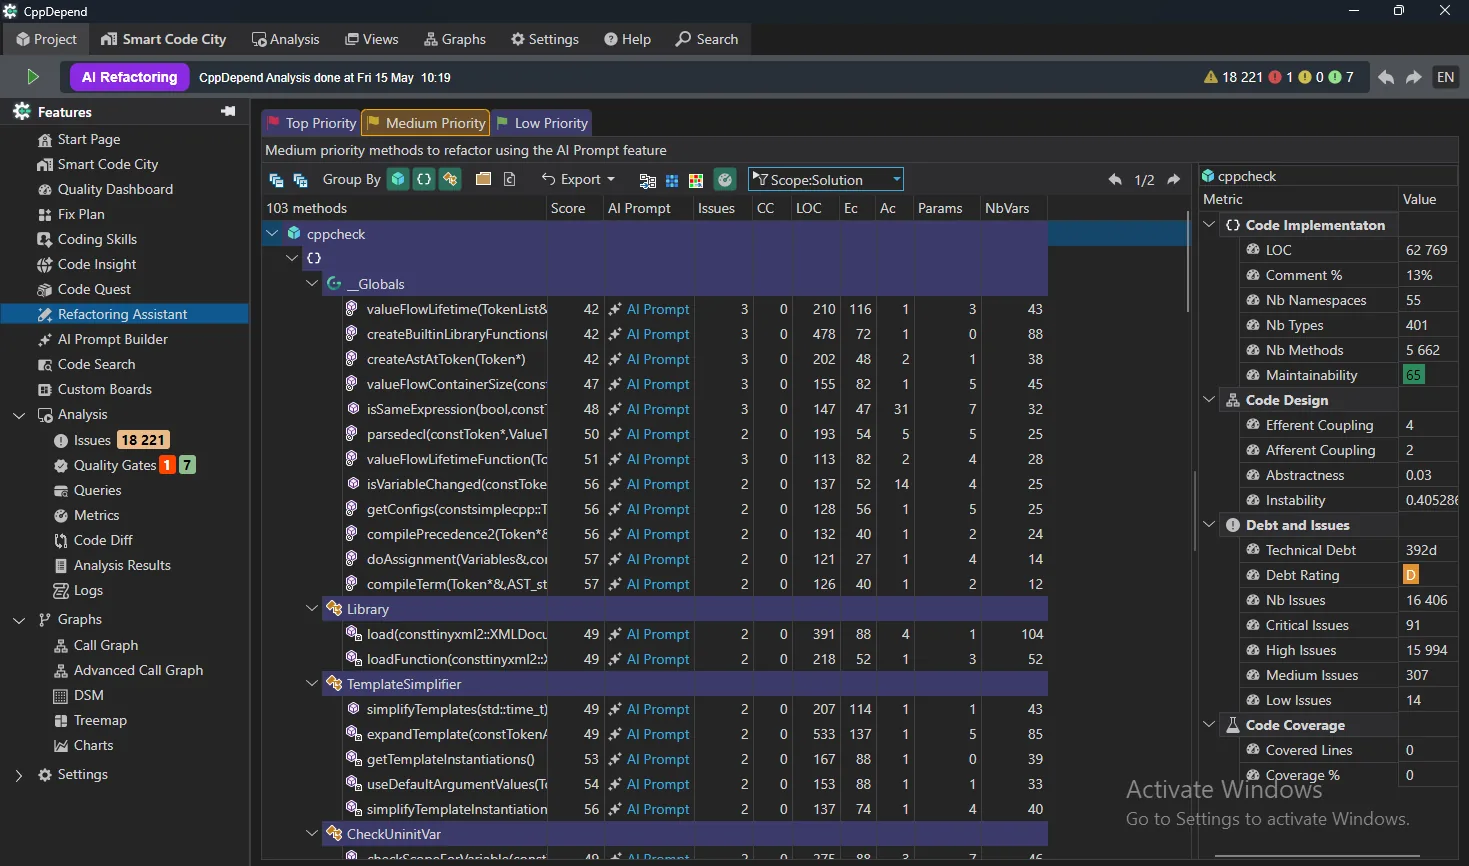The height and width of the screenshot is (866, 1469).
Task: Click the dependency graph export icon
Action: click(x=647, y=180)
